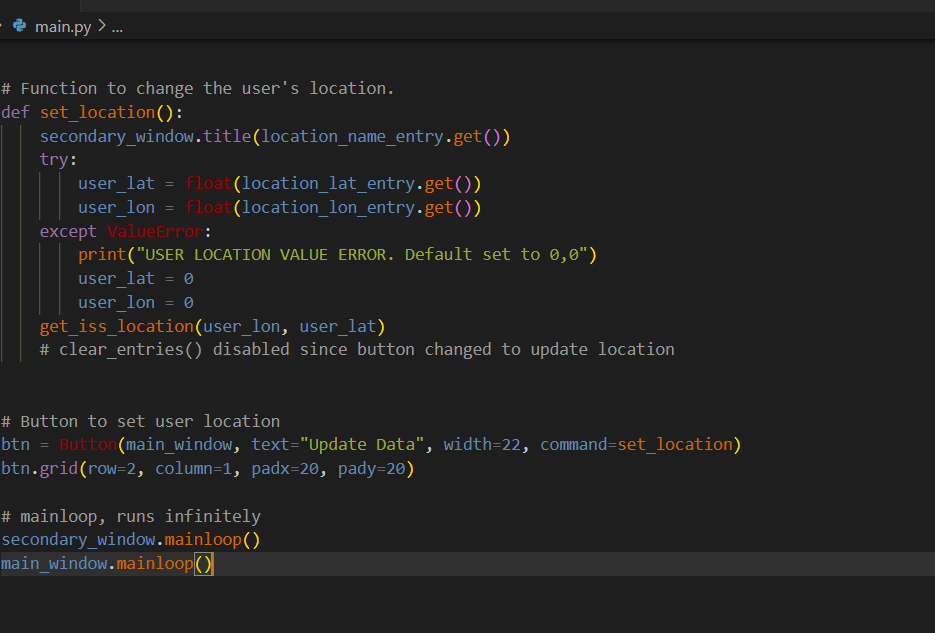
Task: Click the btn.grid(row=2, column=1...) line
Action: [x=208, y=468]
